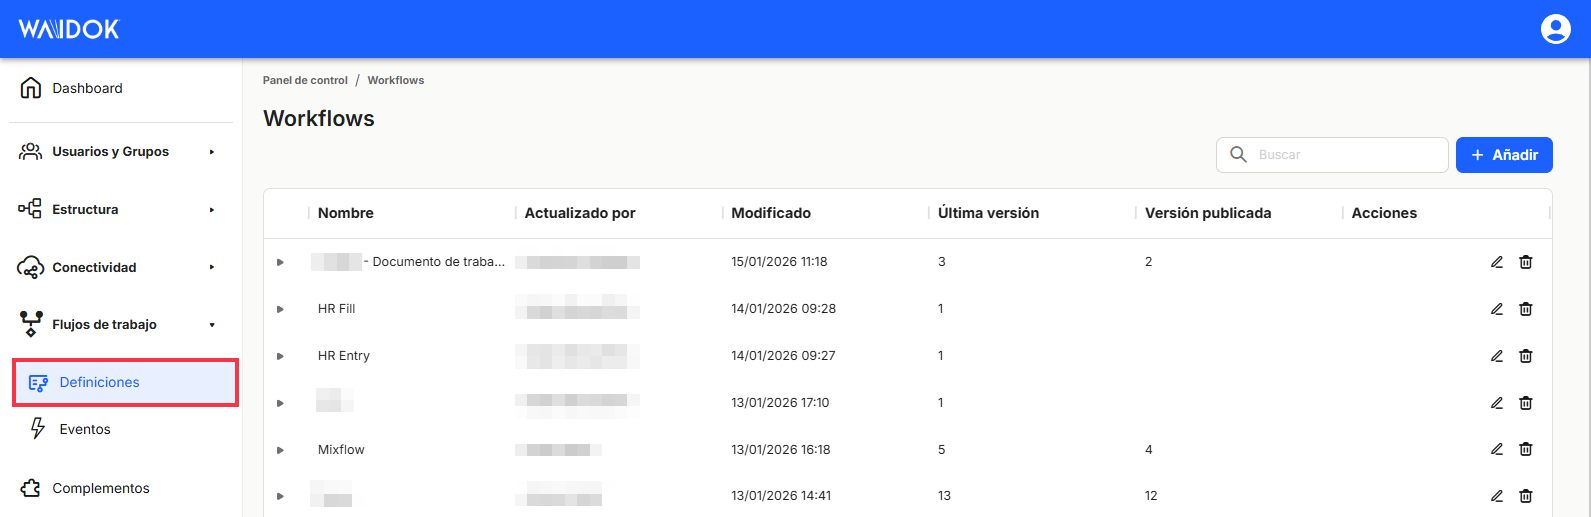Edit the Mixflow workflow pencil icon
The height and width of the screenshot is (517, 1591).
point(1496,450)
